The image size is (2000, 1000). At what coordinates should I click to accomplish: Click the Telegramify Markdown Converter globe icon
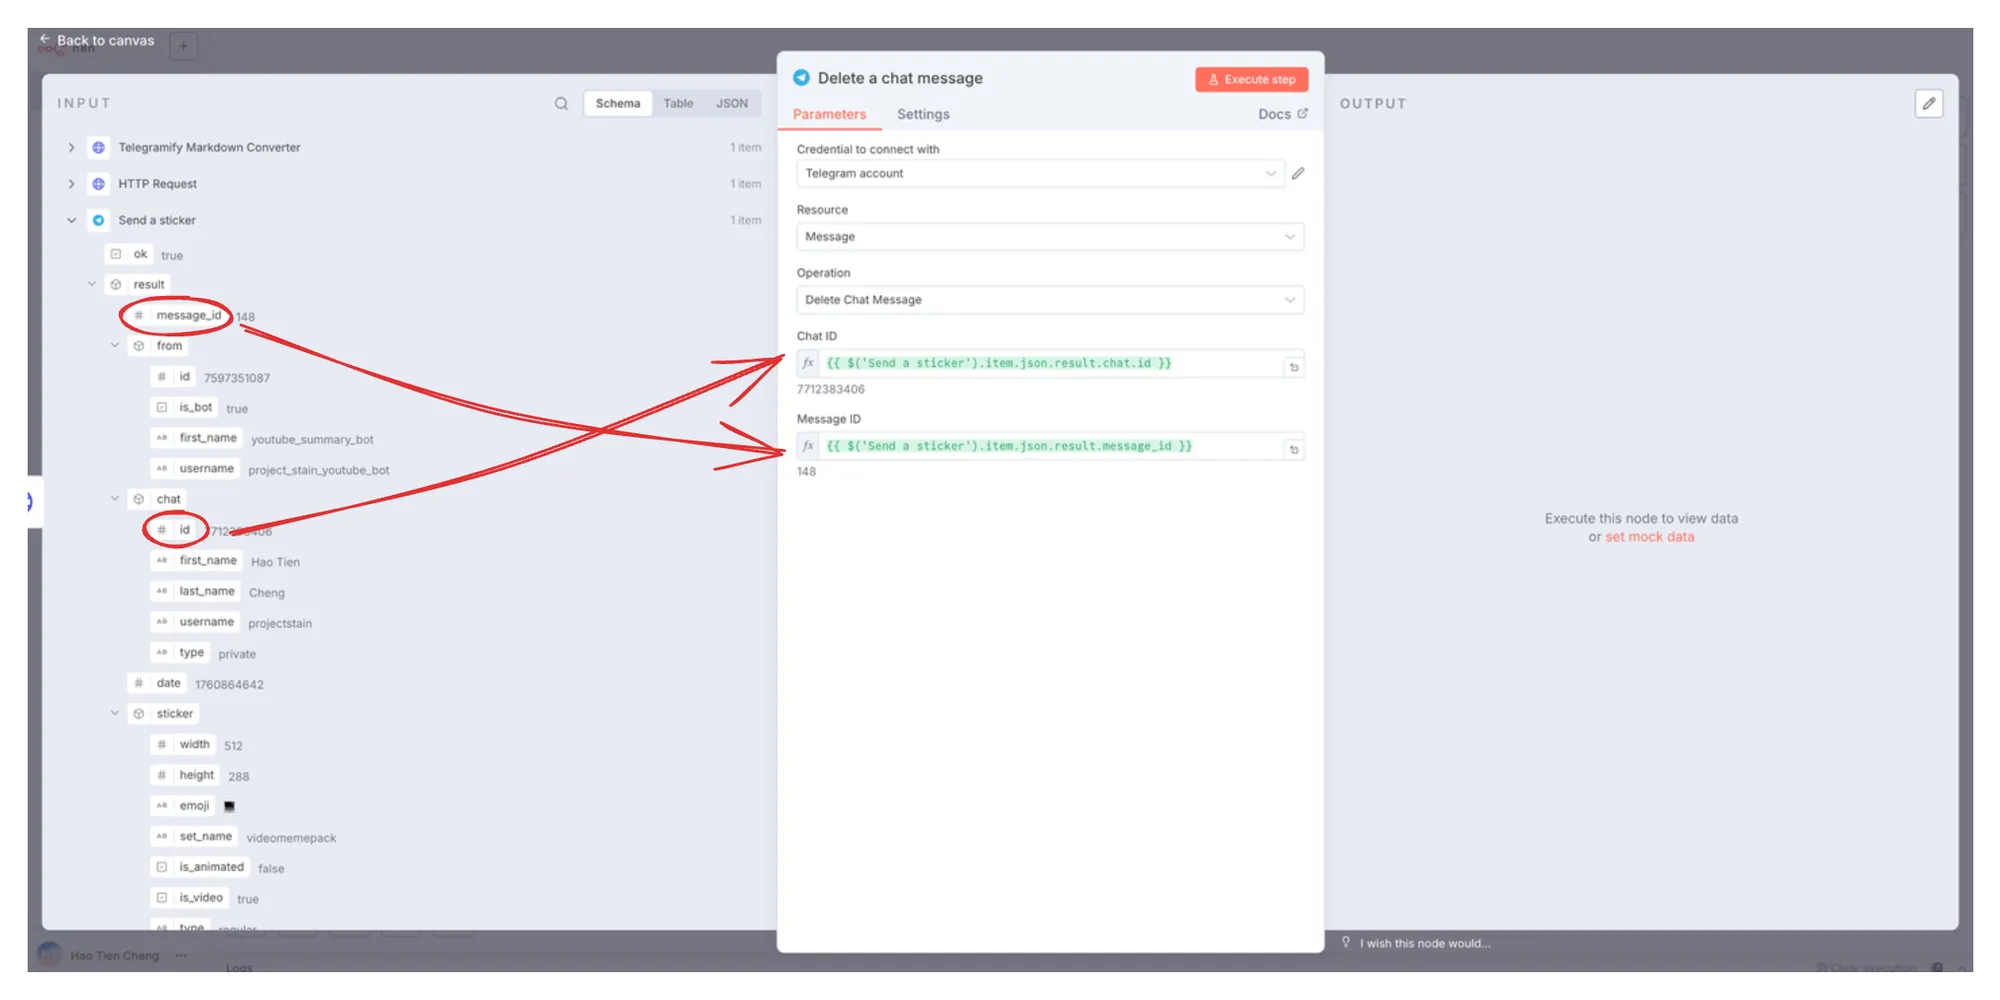coord(98,148)
